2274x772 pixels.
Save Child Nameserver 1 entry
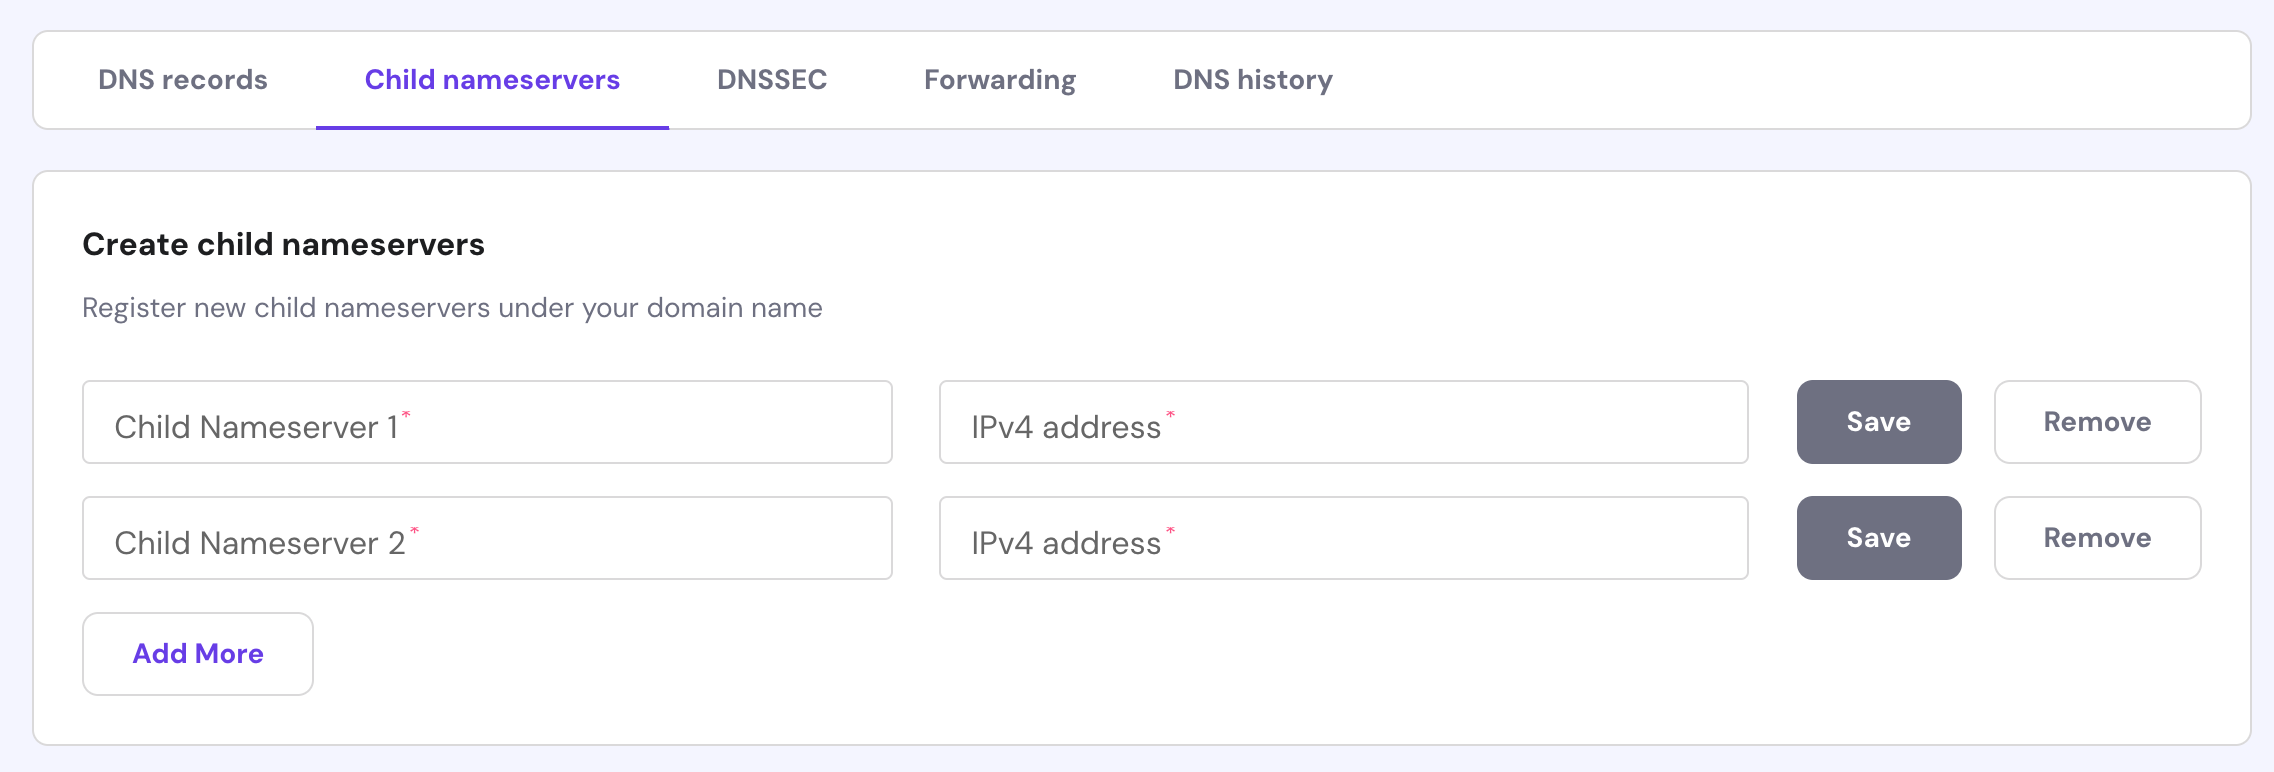click(x=1879, y=422)
